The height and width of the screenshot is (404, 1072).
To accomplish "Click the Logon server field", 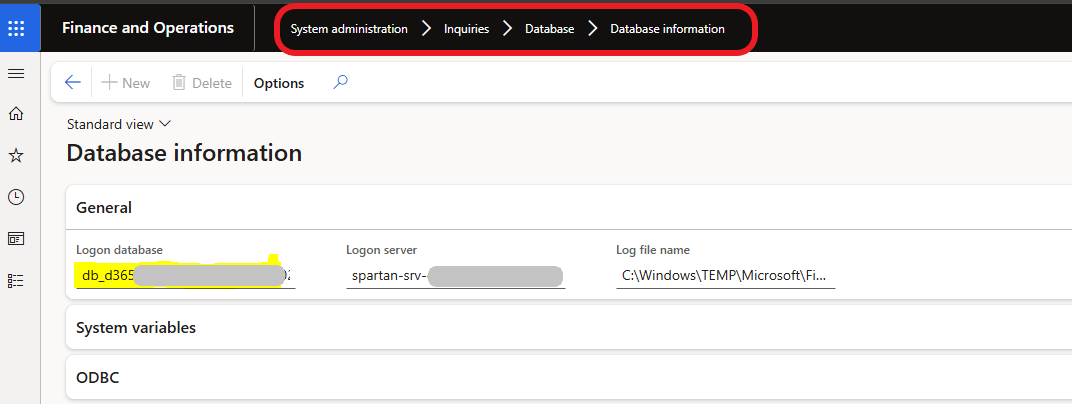I will pyautogui.click(x=455, y=276).
